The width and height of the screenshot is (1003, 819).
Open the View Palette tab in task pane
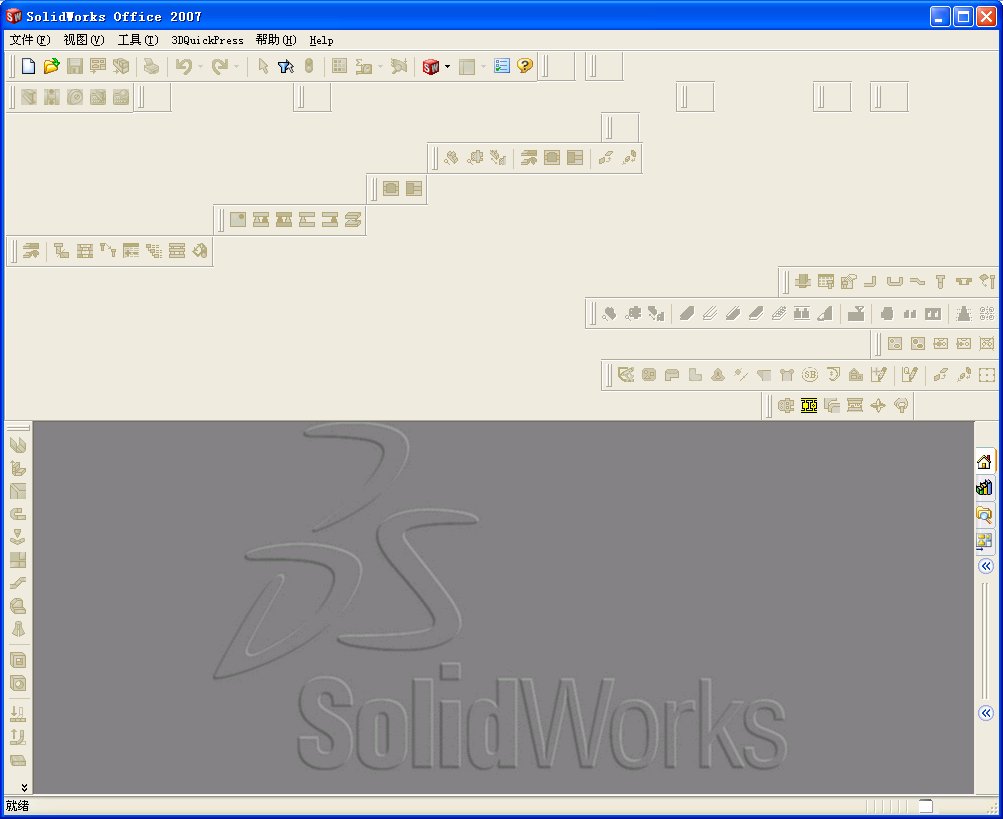(985, 541)
